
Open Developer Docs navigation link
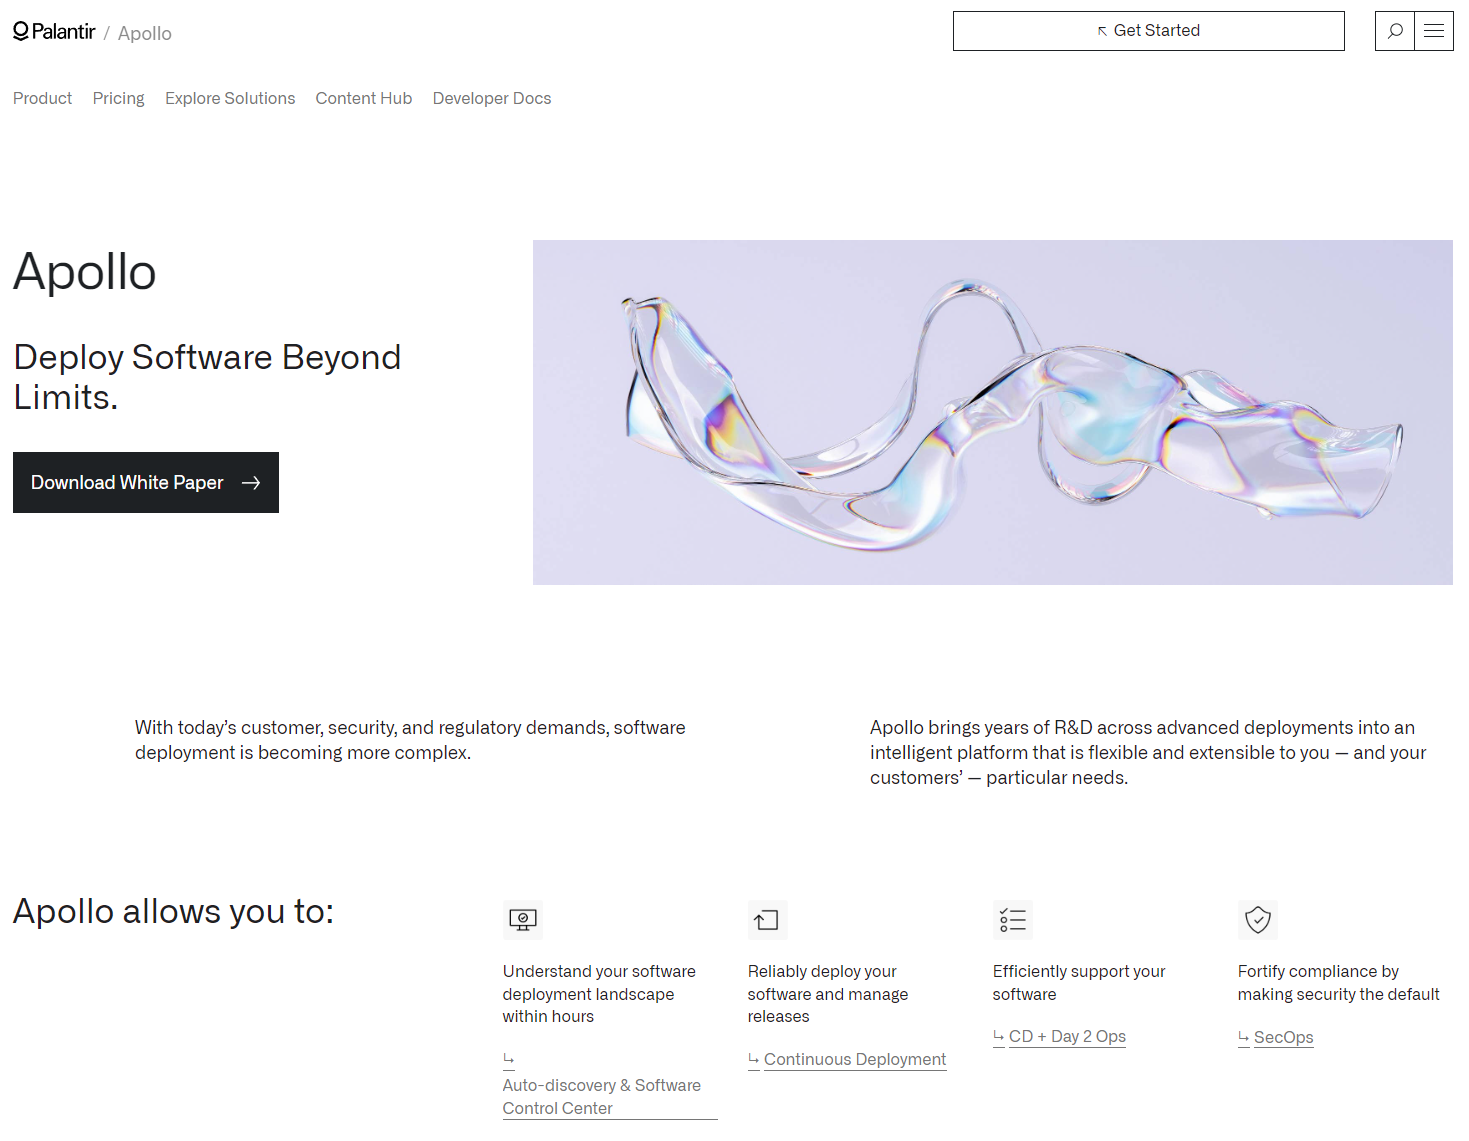(492, 98)
